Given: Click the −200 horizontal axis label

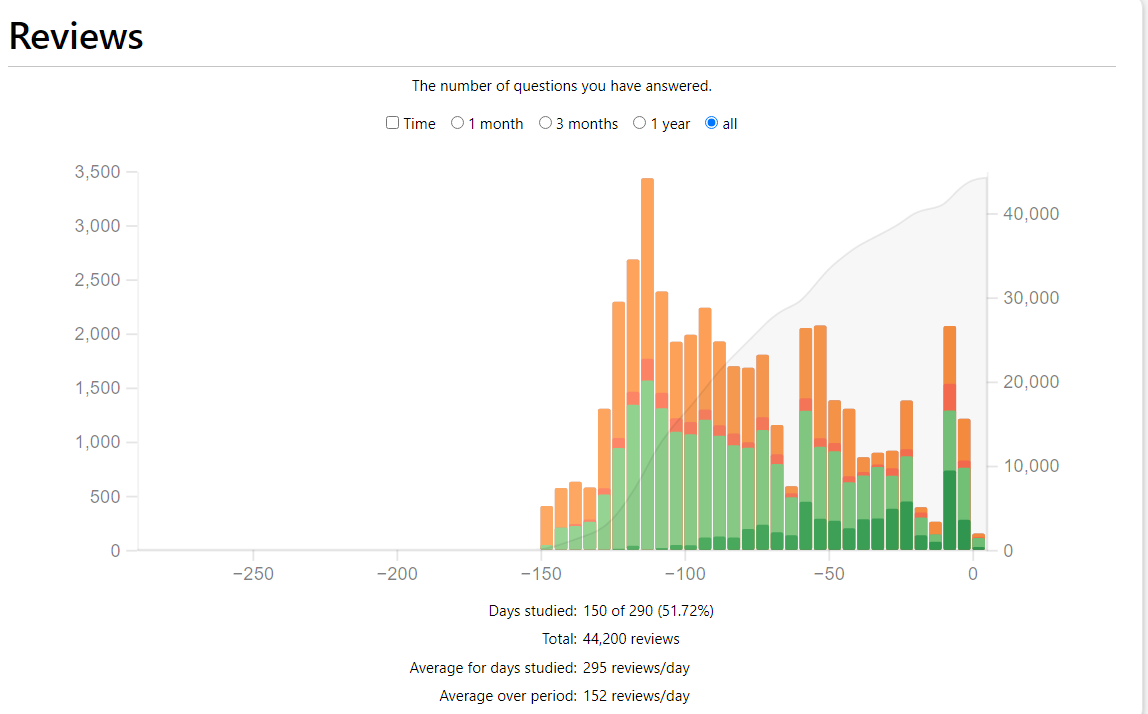Looking at the screenshot, I should pyautogui.click(x=397, y=574).
